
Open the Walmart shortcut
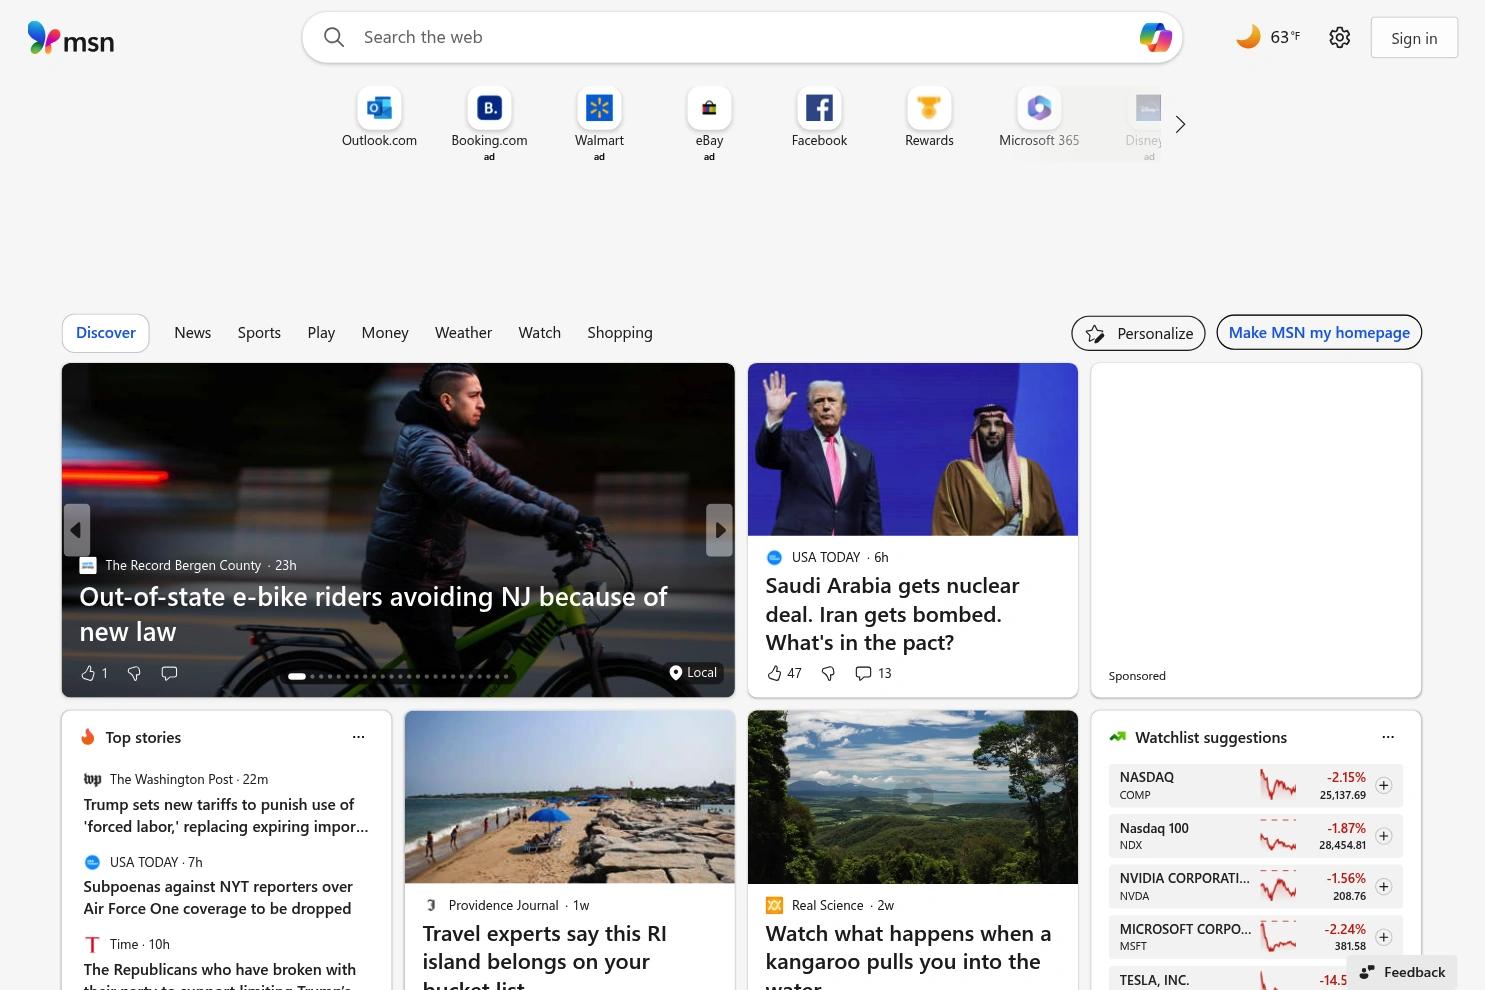599,122
